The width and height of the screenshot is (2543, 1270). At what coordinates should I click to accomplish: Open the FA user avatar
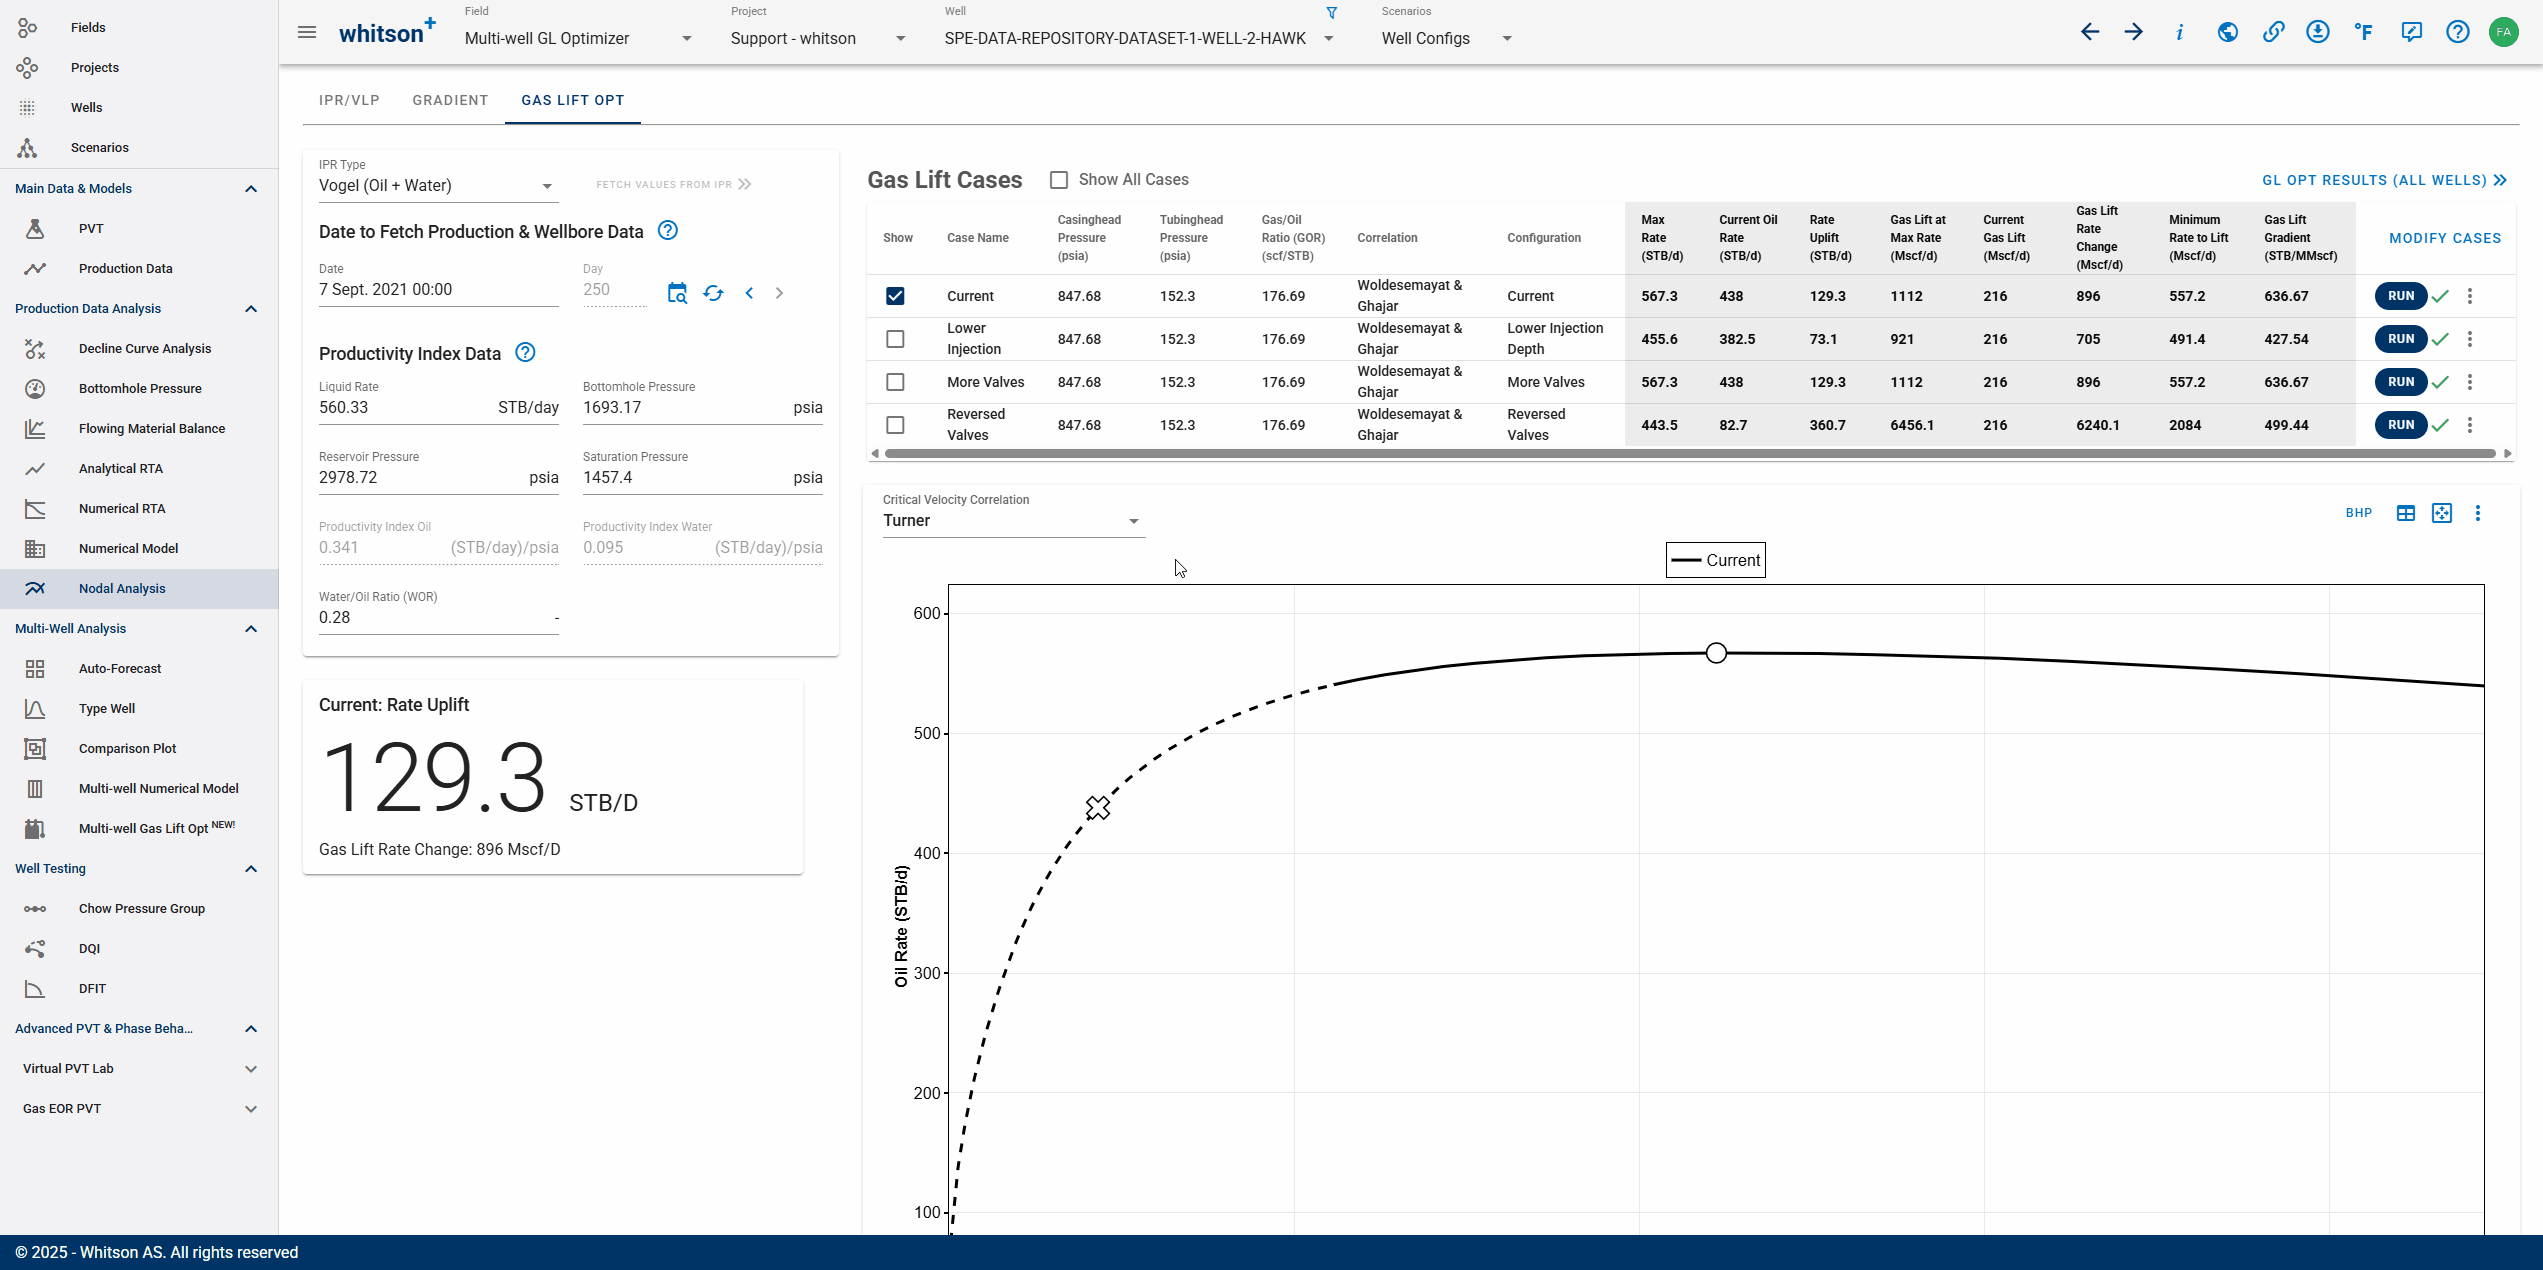click(2503, 32)
